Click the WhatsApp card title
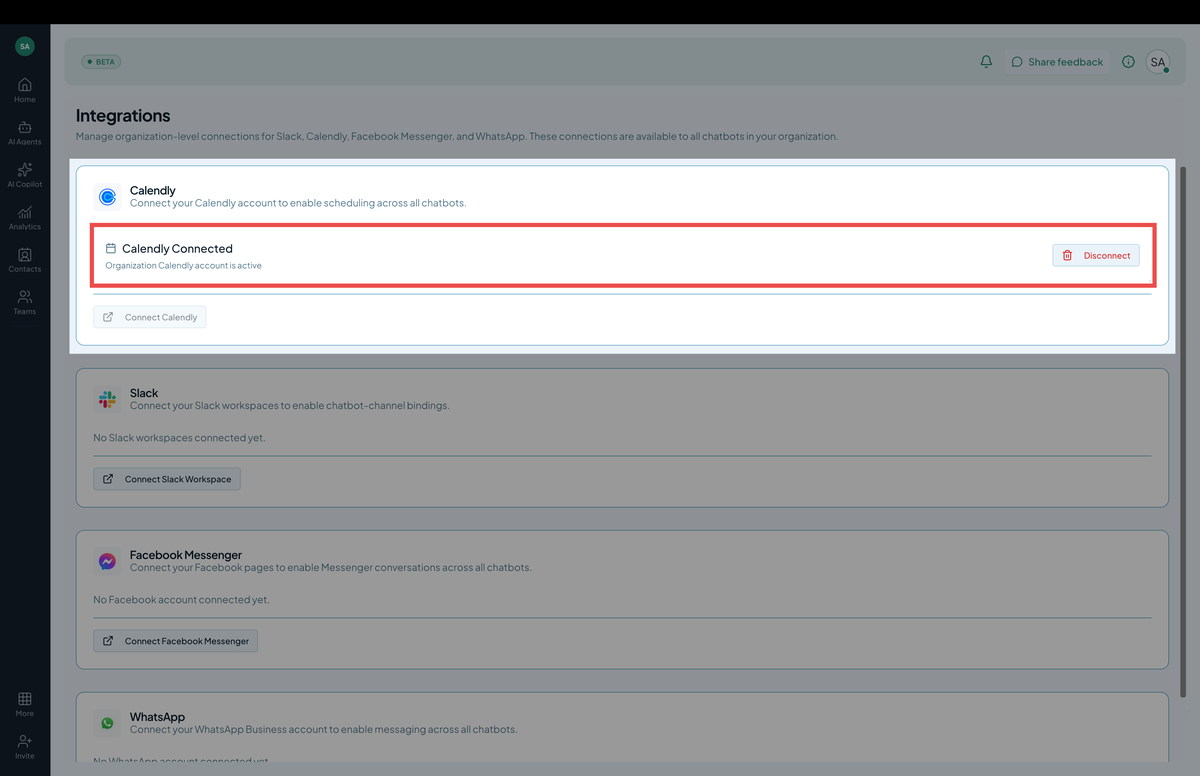Image resolution: width=1200 pixels, height=776 pixels. click(157, 717)
